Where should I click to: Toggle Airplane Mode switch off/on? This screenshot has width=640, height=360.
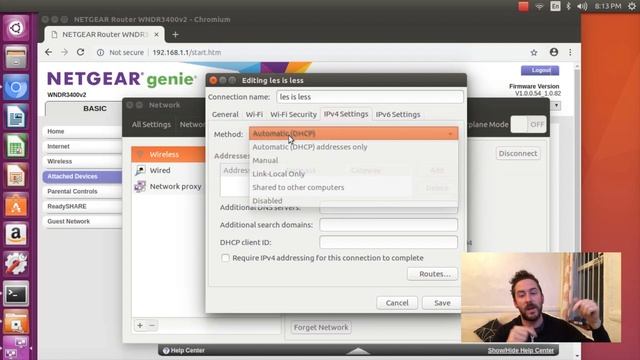[528, 124]
